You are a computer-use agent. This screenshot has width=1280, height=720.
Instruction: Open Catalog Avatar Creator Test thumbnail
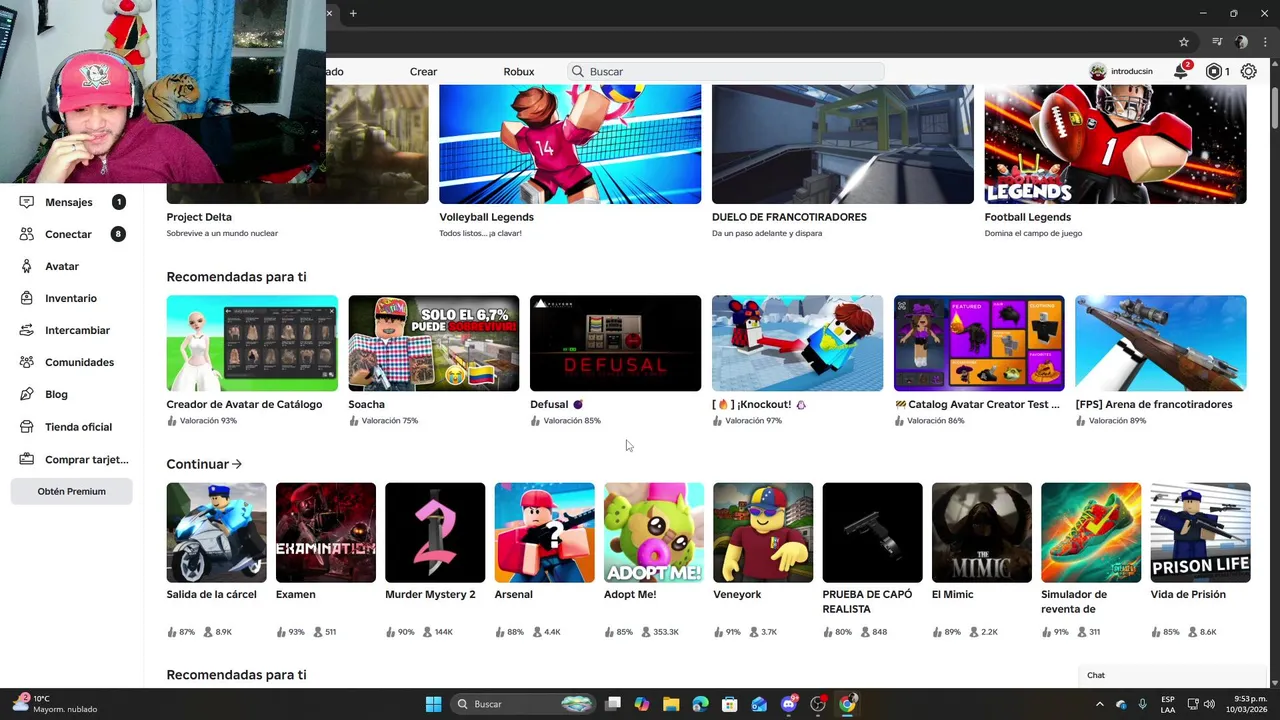(x=979, y=343)
